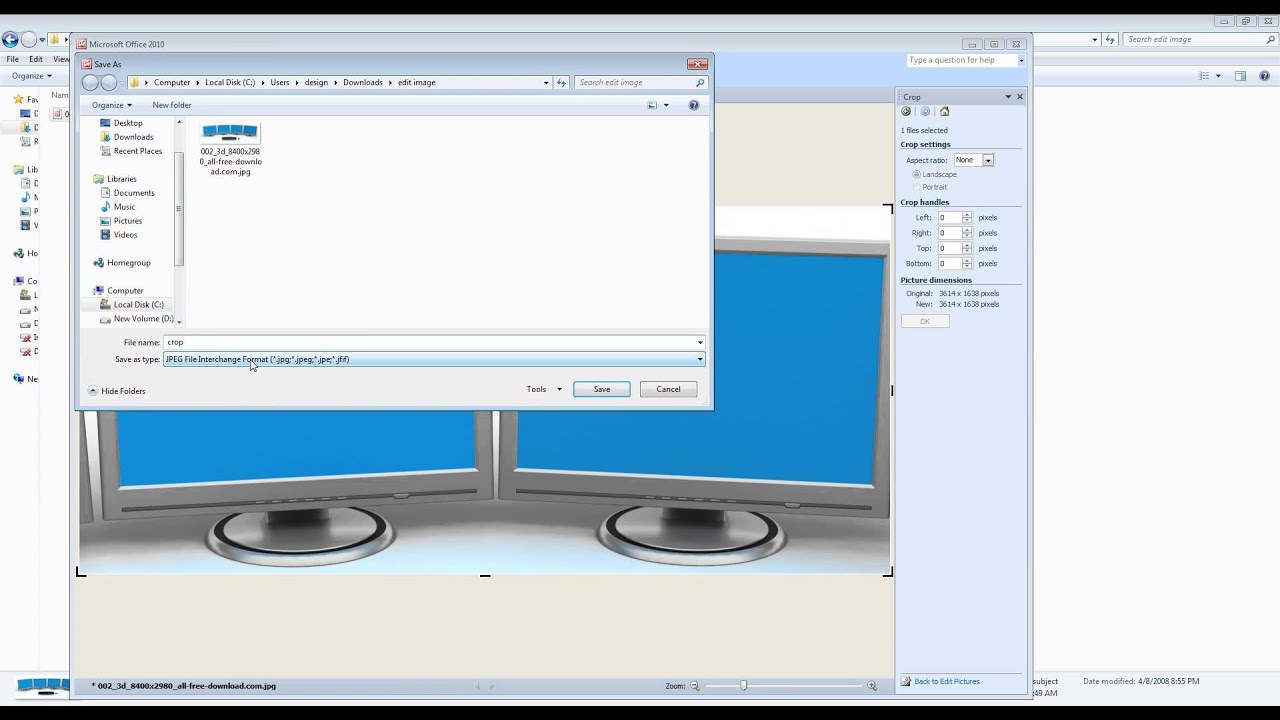Click Hide Folders button
The width and height of the screenshot is (1280, 720).
click(x=116, y=391)
